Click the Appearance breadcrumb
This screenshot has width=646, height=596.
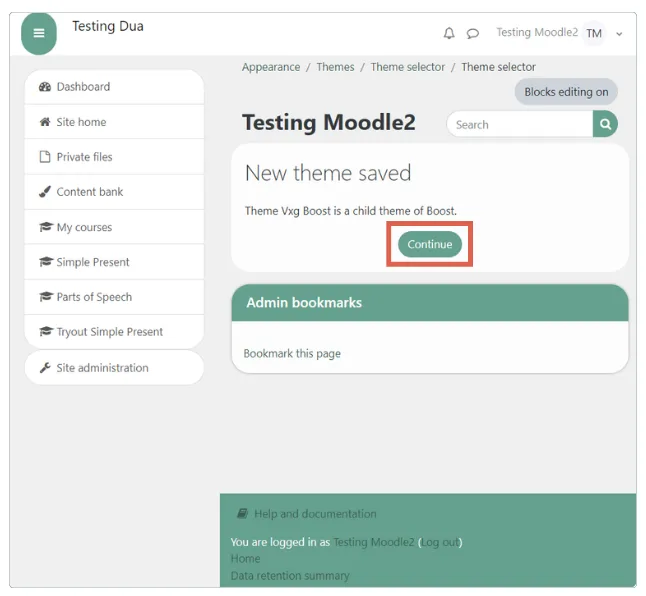pos(271,67)
